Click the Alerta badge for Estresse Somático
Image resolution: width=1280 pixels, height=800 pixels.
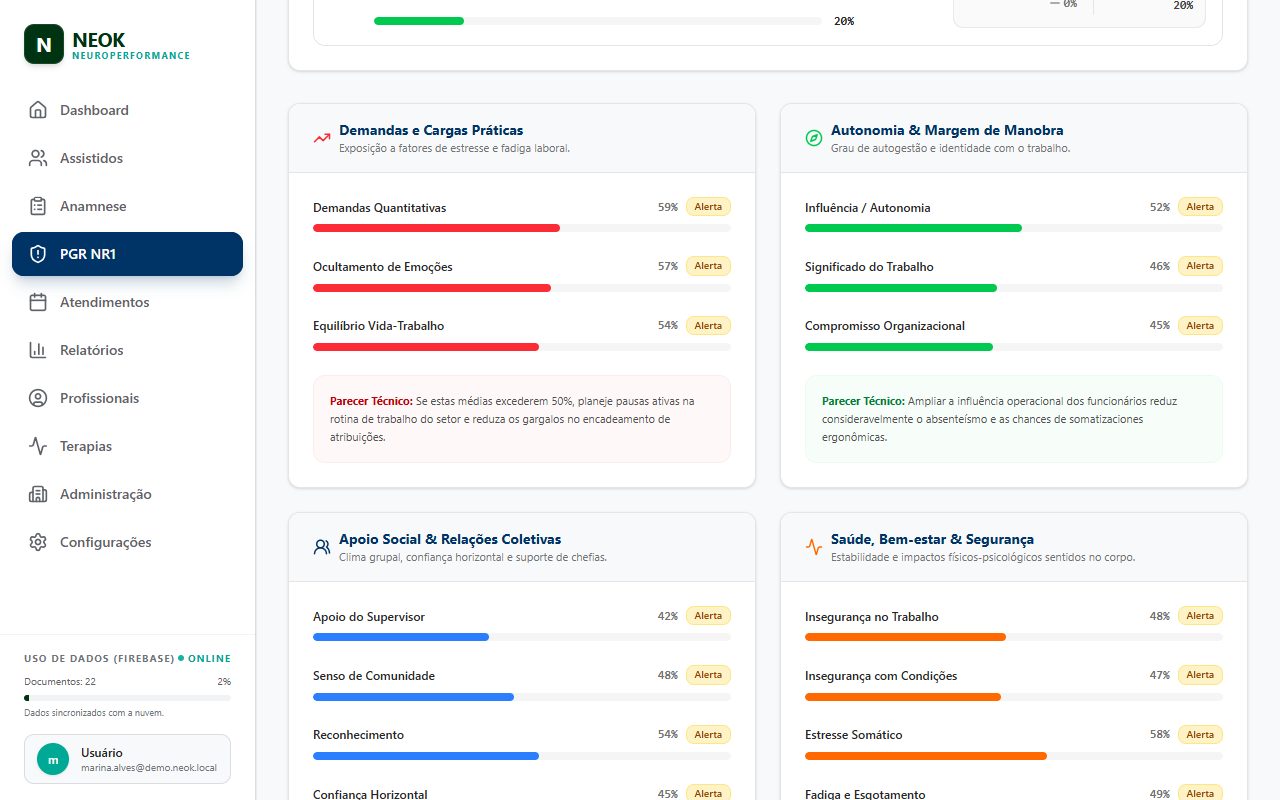pos(1200,734)
